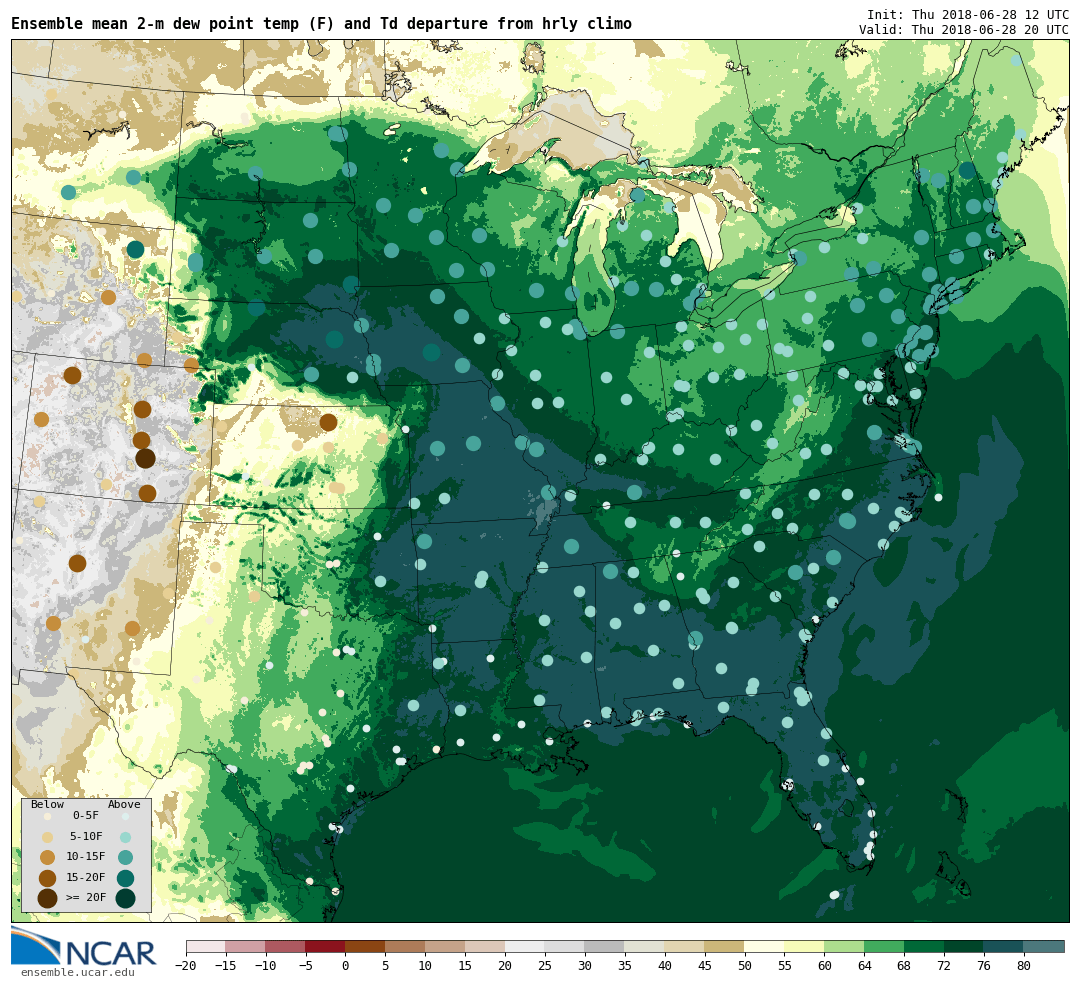Select the 'Valid: Thu 2018-06-28 20 UTC' line

coord(964,30)
